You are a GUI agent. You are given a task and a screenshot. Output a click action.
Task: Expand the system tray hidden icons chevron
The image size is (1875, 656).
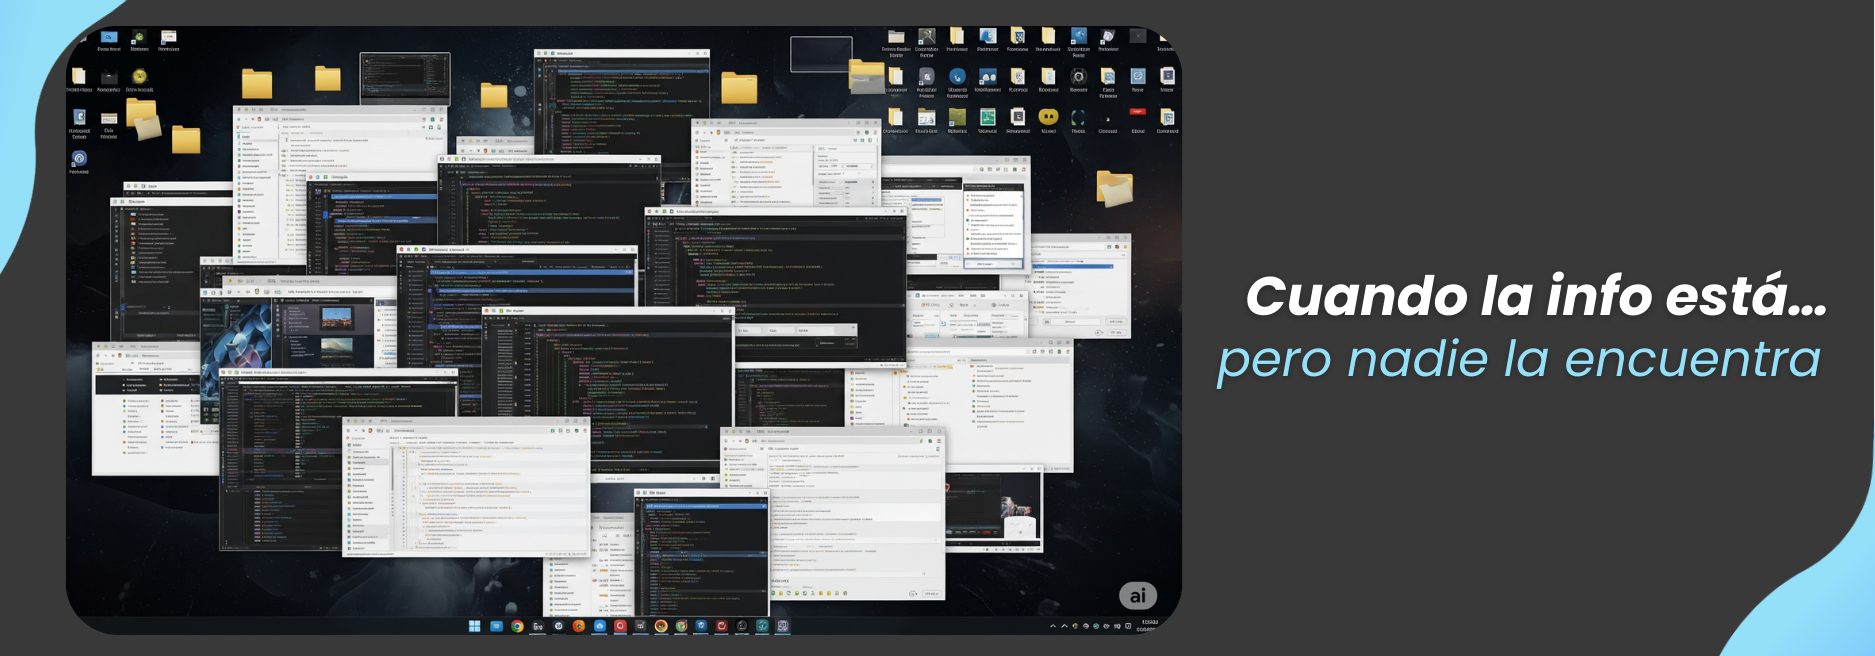(x=1052, y=626)
